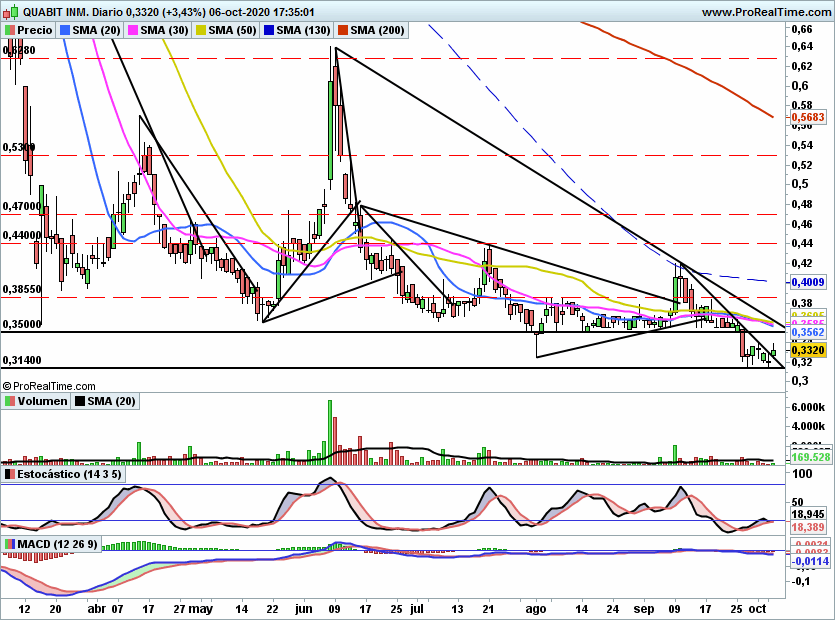Click the 0,31400 support level label
The height and width of the screenshot is (620, 835).
tap(22, 360)
